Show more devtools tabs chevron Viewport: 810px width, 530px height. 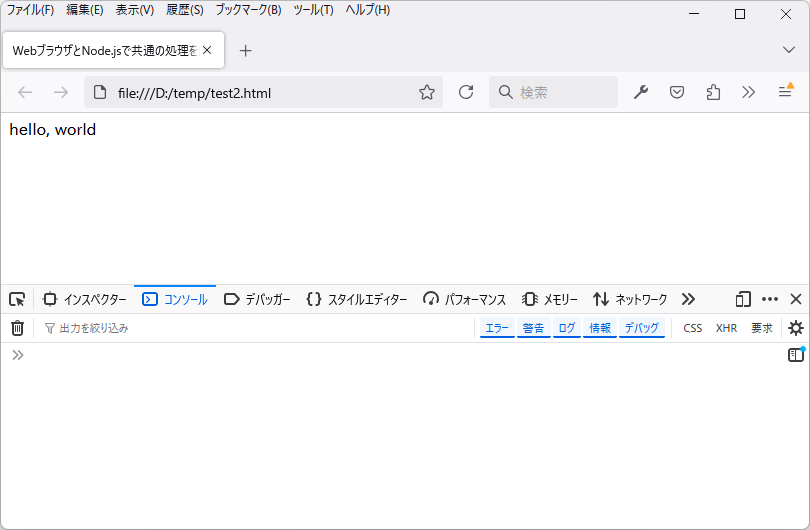tap(688, 299)
